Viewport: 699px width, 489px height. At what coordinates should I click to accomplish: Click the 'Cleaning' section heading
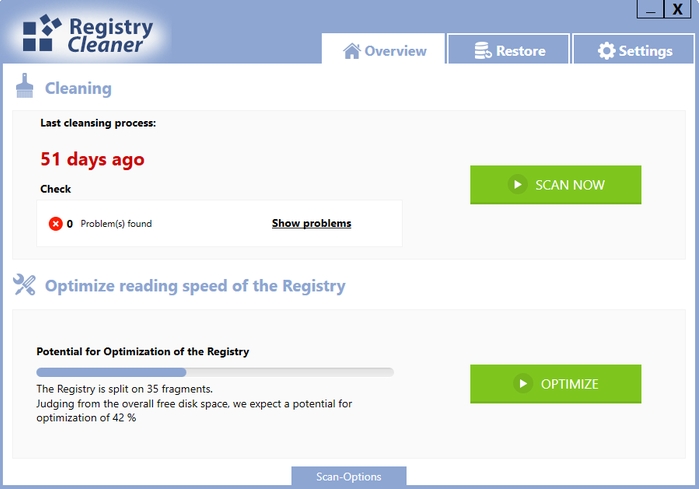pyautogui.click(x=78, y=88)
